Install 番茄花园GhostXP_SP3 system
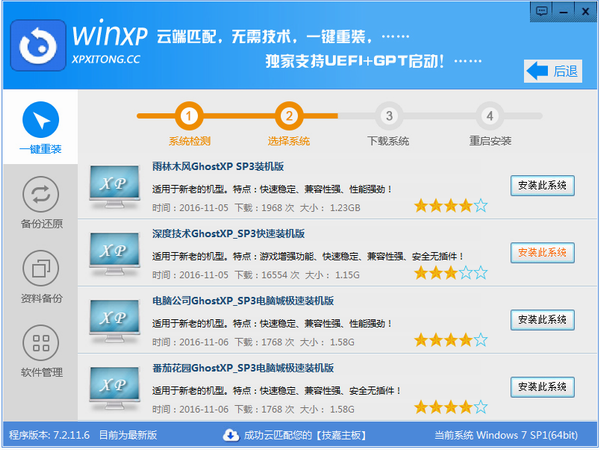 (x=542, y=386)
